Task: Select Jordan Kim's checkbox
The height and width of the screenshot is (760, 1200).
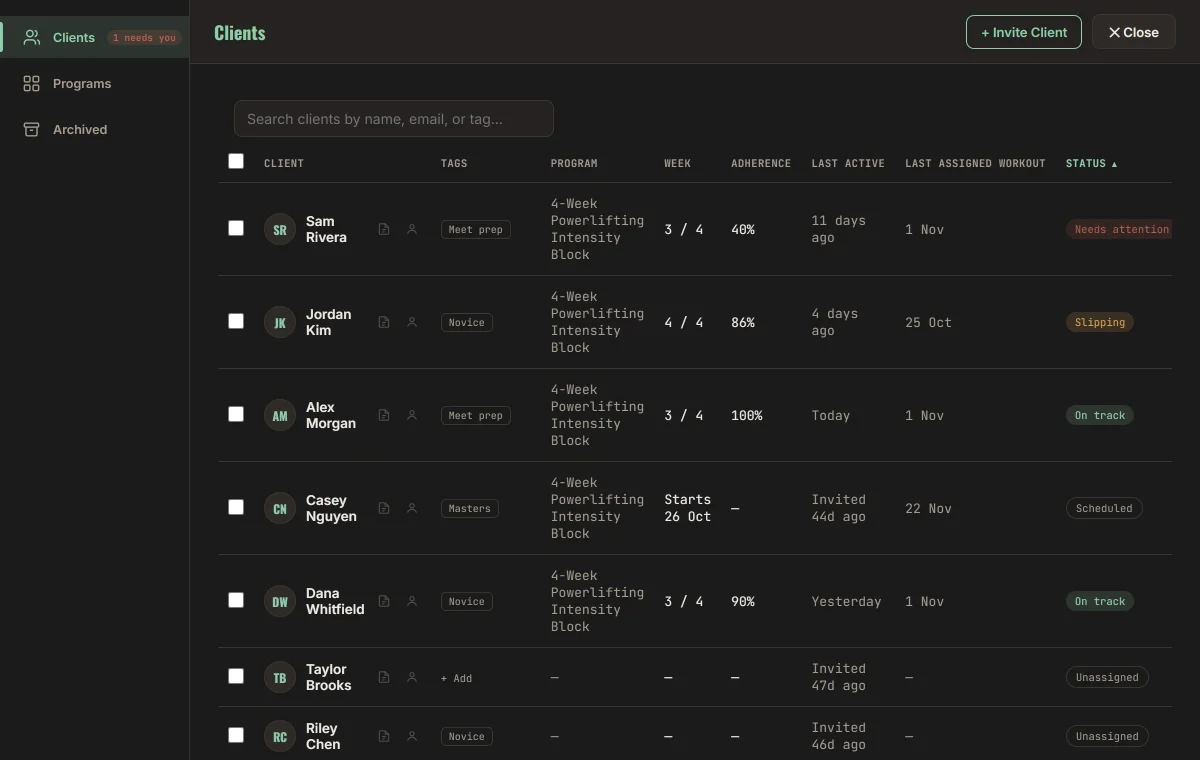Action: click(236, 321)
